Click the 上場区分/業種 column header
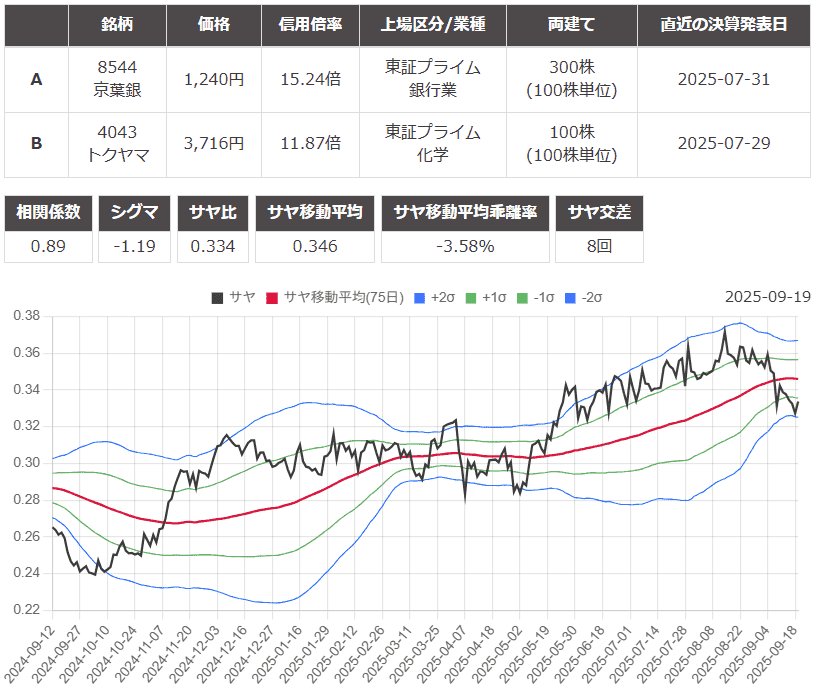Screen dimensions: 815x689 (432, 24)
